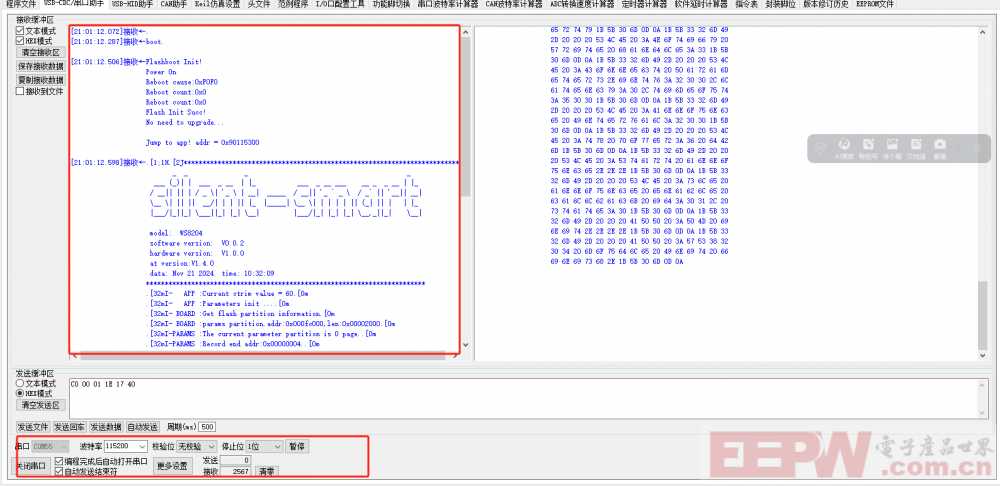Click the 周期(ms) input field showing 500
This screenshot has height=486, width=1000.
tap(207, 427)
